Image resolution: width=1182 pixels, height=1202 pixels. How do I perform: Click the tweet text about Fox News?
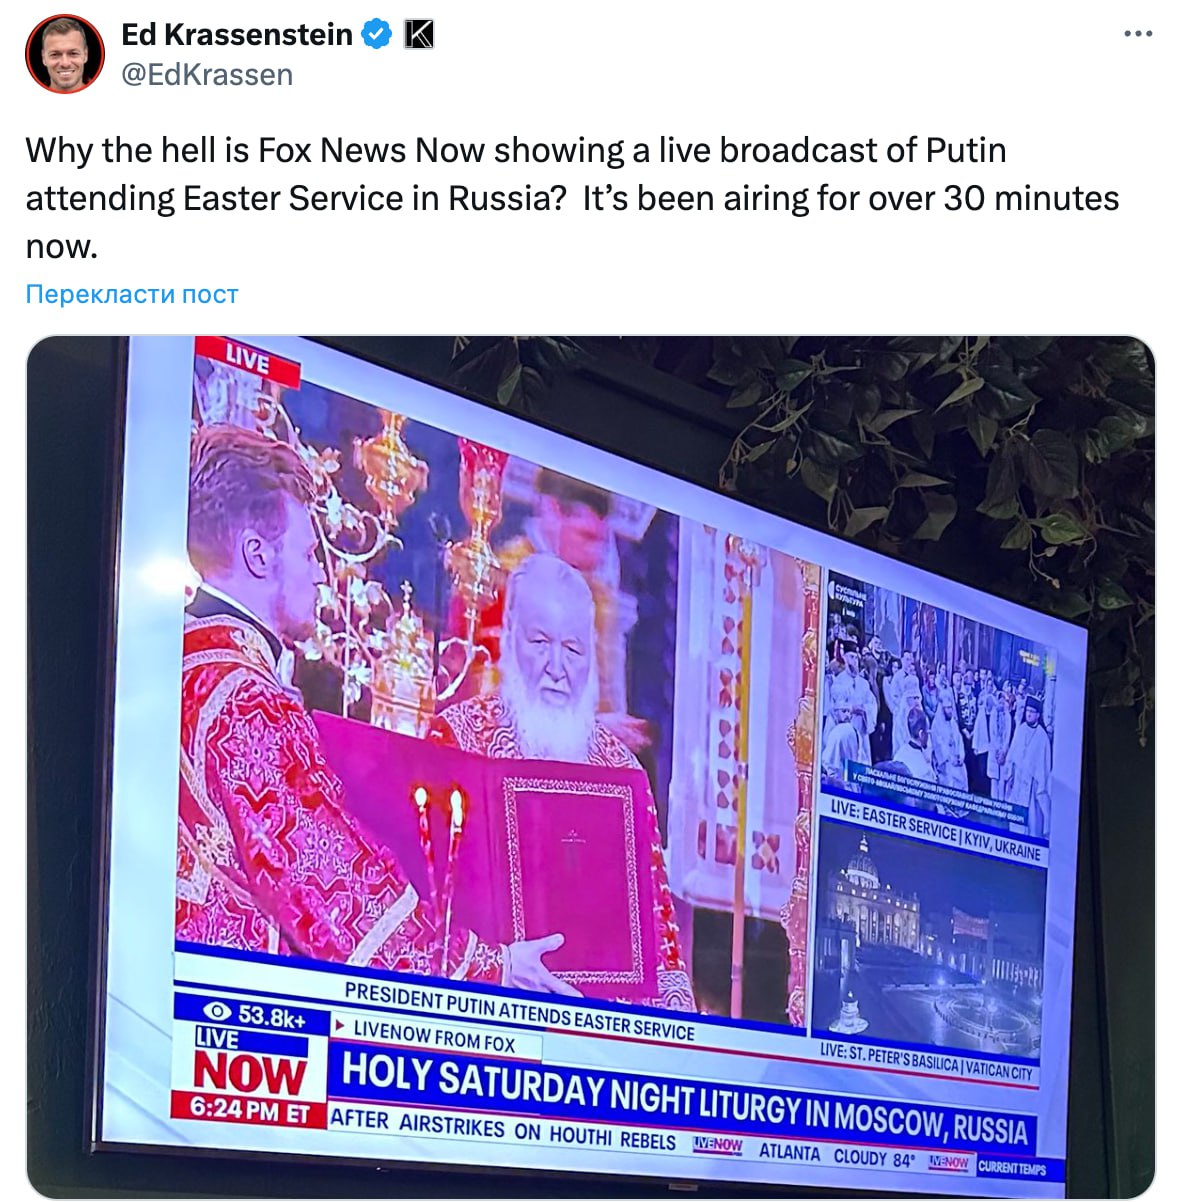(x=572, y=198)
